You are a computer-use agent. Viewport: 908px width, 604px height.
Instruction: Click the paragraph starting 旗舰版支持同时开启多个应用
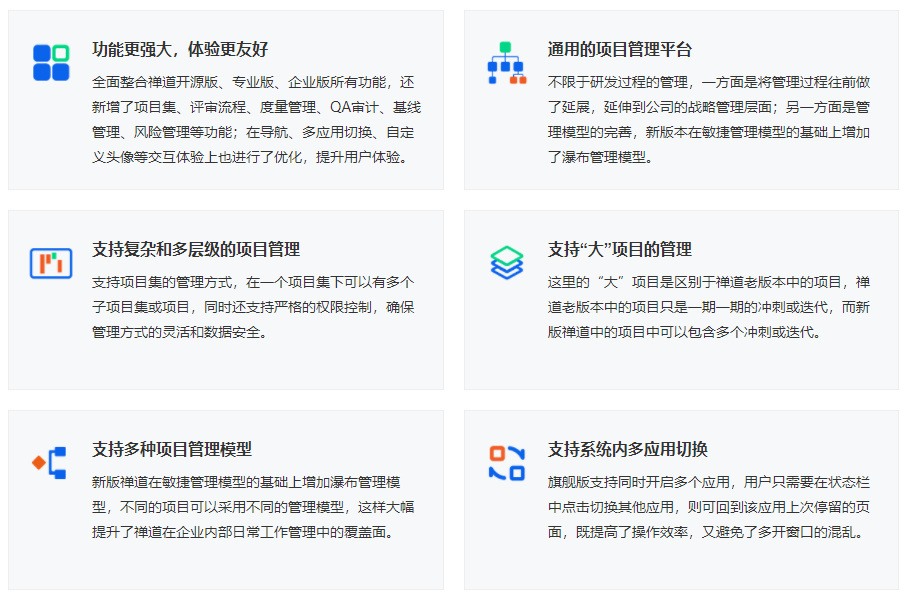[709, 507]
